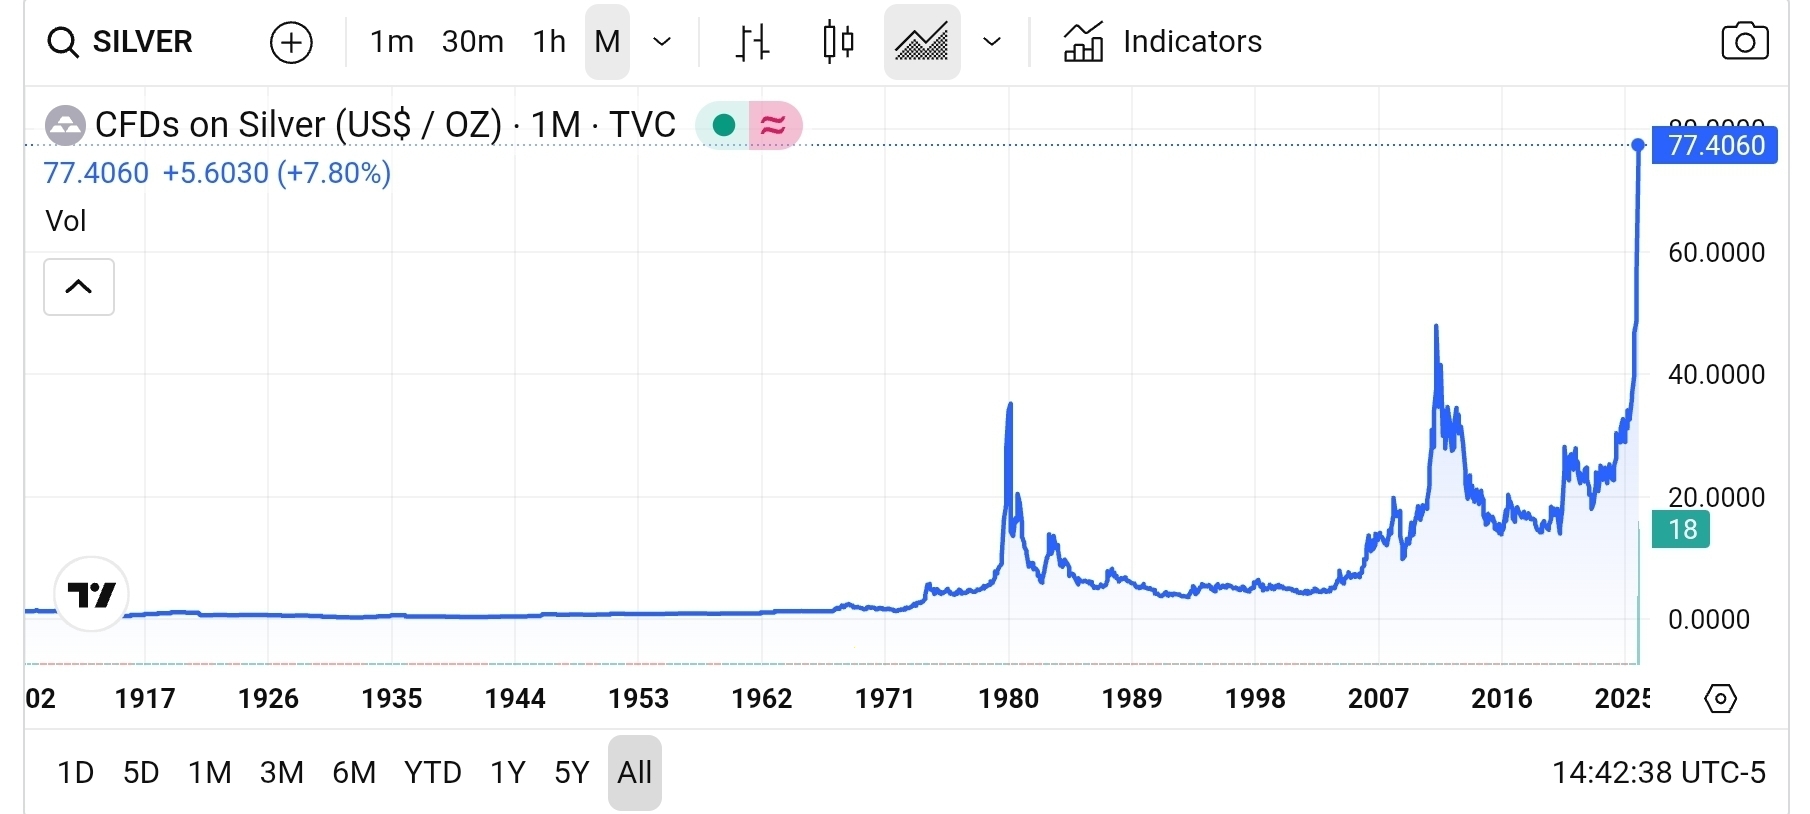This screenshot has height=814, width=1810.
Task: Set the date range to 3M
Action: (282, 773)
